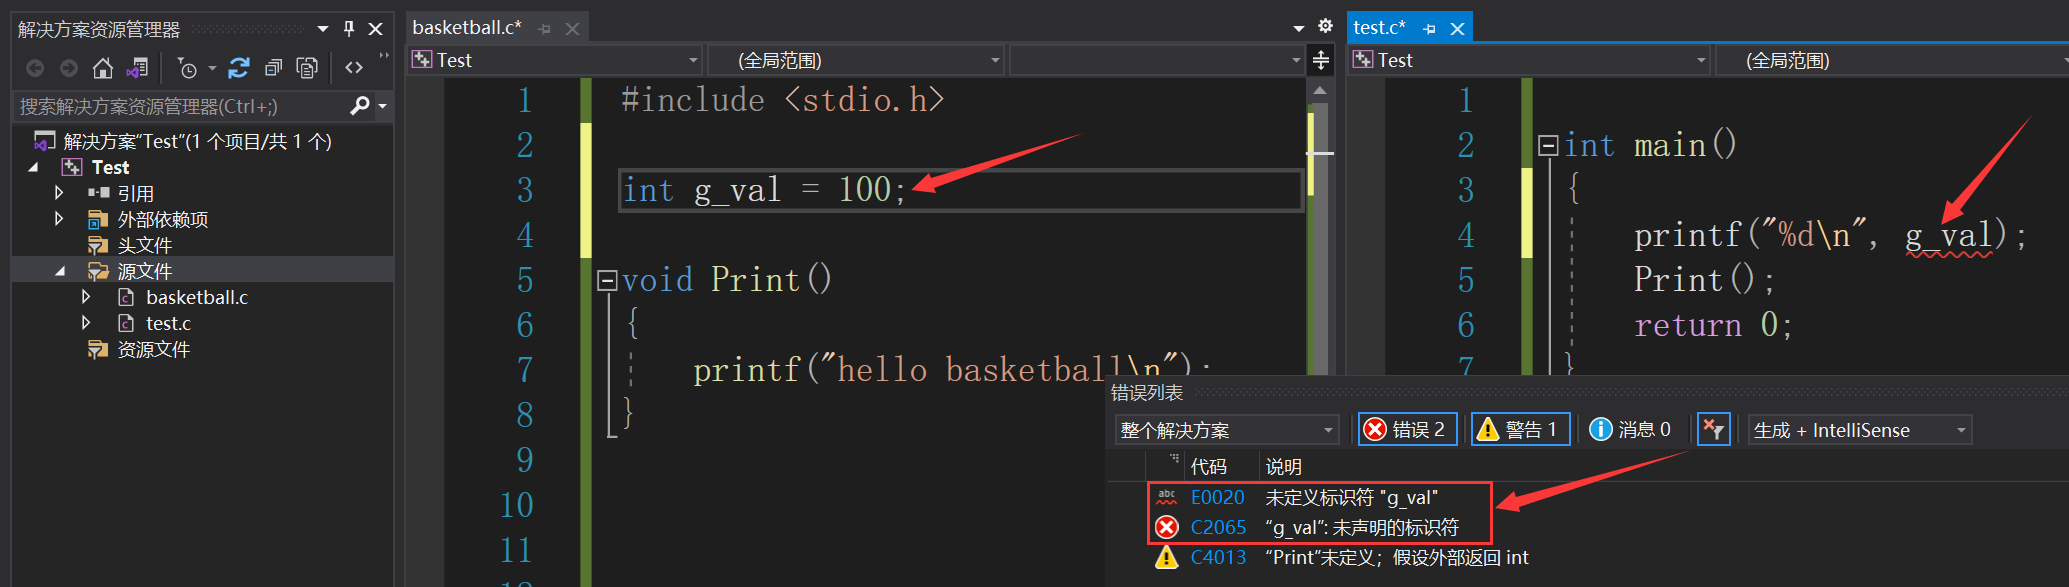Open error code link C2065
Image resolution: width=2069 pixels, height=587 pixels.
[1218, 527]
